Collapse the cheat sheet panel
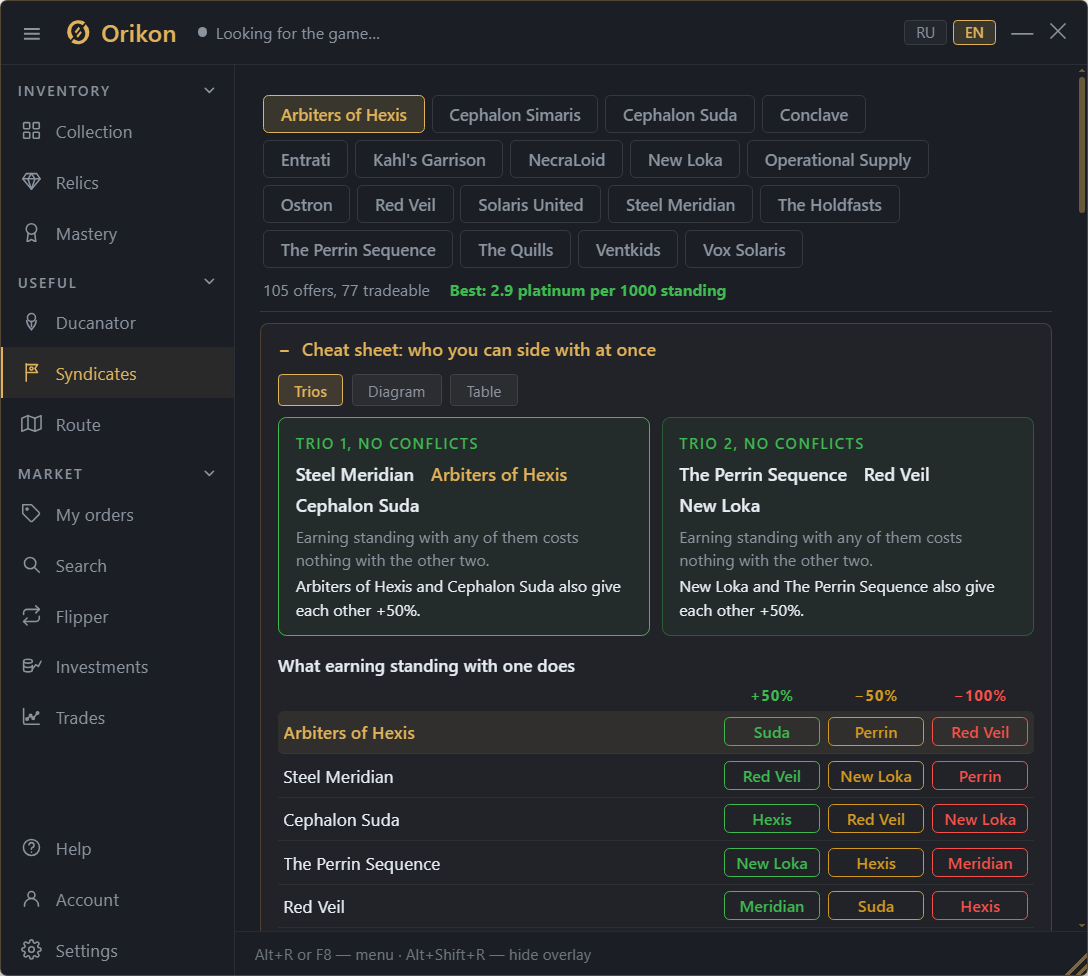Screen dimensions: 1088x976 pyautogui.click(x=284, y=350)
